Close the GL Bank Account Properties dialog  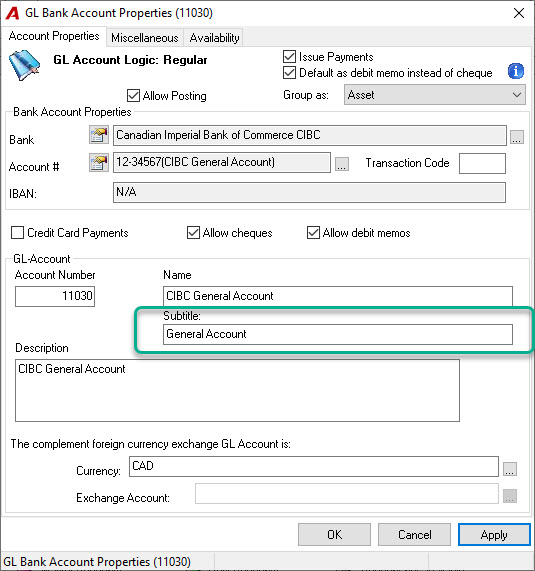click(519, 13)
